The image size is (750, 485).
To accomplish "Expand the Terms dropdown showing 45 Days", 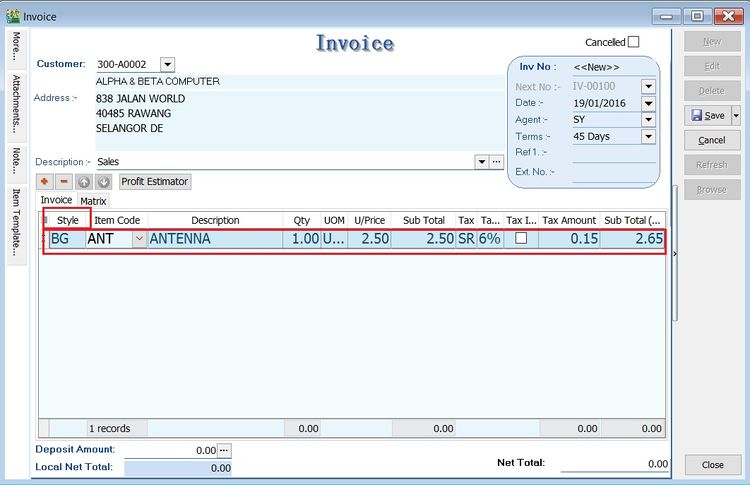I will click(x=648, y=137).
